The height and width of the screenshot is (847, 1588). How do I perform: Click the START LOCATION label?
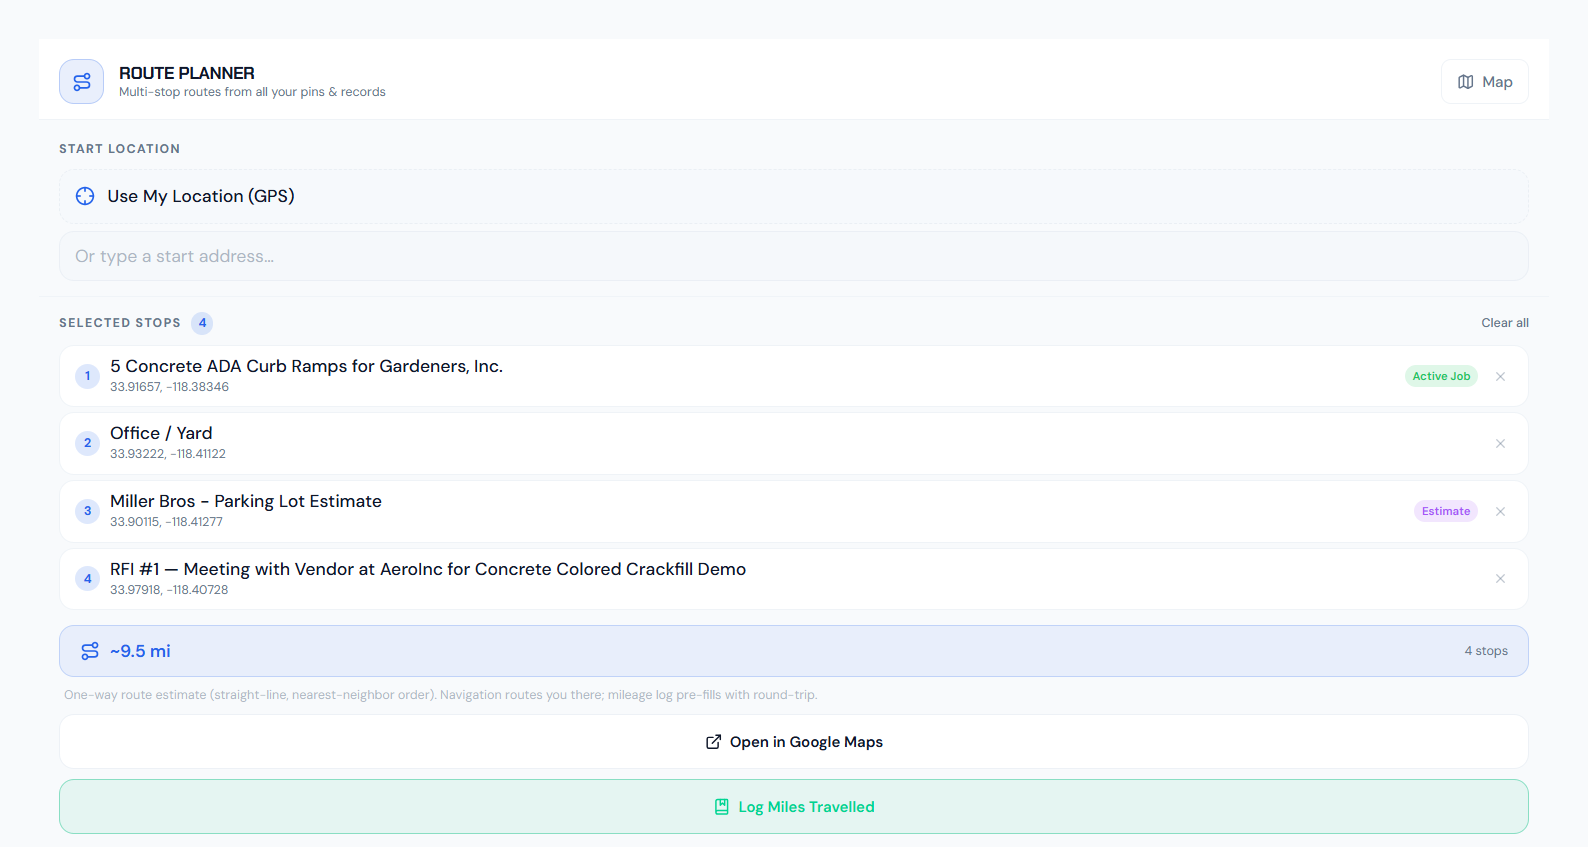(x=120, y=149)
